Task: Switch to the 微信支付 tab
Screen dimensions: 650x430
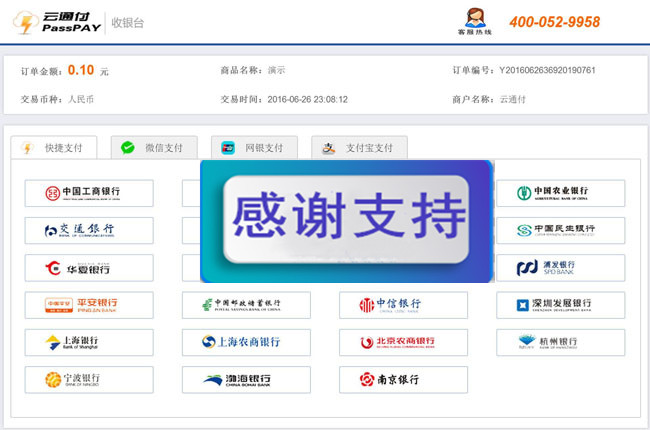Action: (154, 148)
